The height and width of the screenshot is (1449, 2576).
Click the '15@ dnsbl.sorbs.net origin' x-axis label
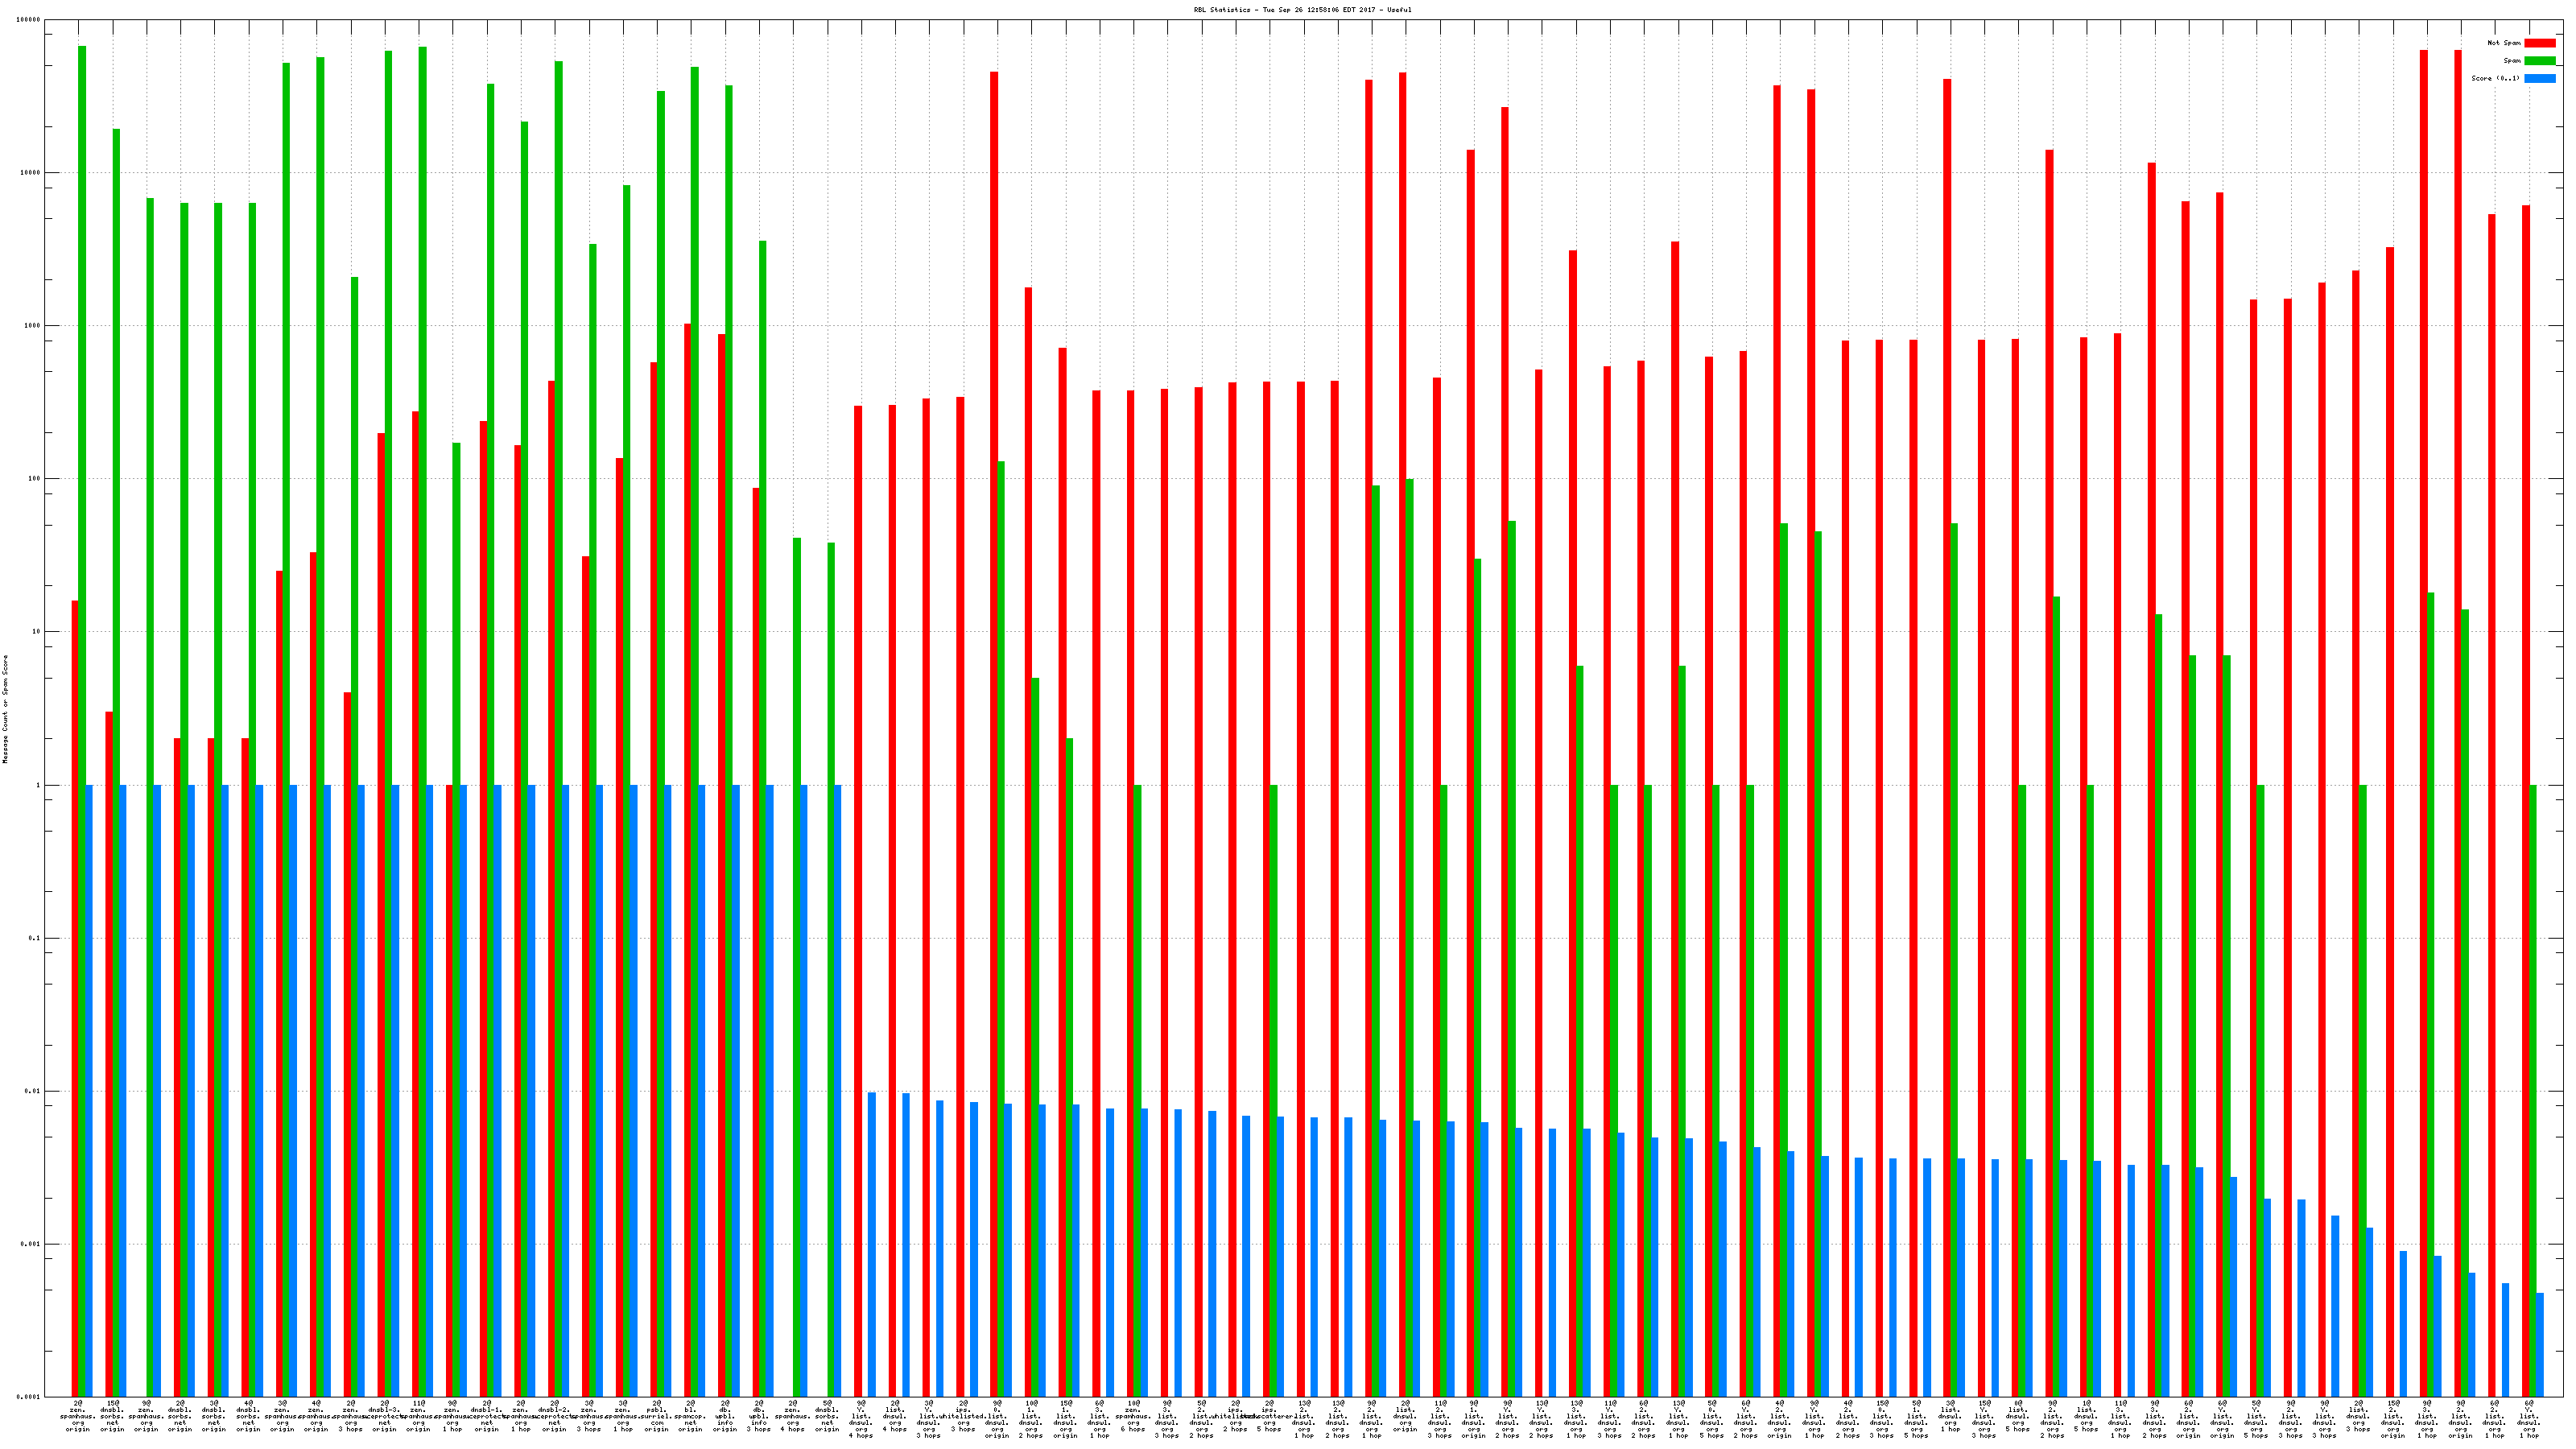[x=112, y=1416]
